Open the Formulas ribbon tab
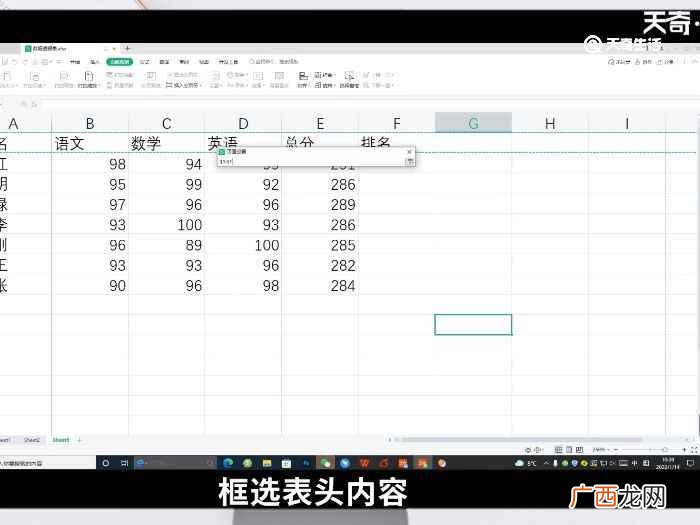Image resolution: width=700 pixels, height=525 pixels. click(x=145, y=62)
